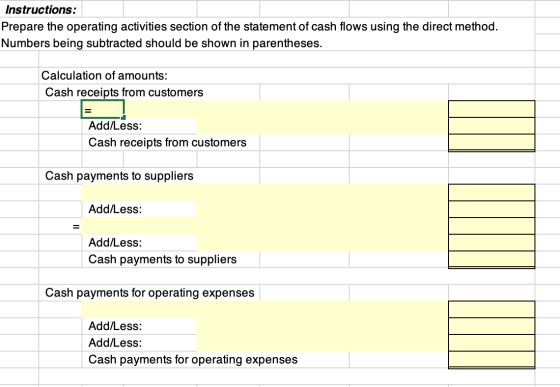Select the total amount cell for 'Cash payments to suppliers'
This screenshot has width=560, height=387.
(x=491, y=260)
